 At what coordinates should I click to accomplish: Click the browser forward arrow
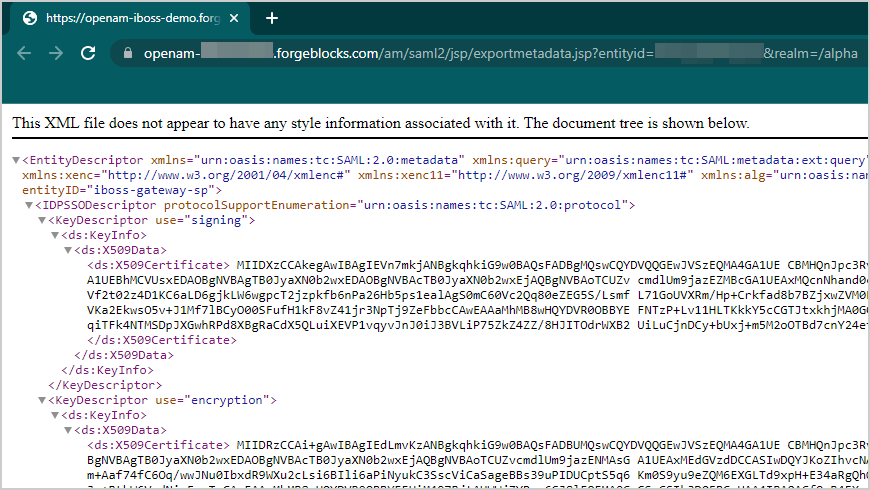[55, 53]
